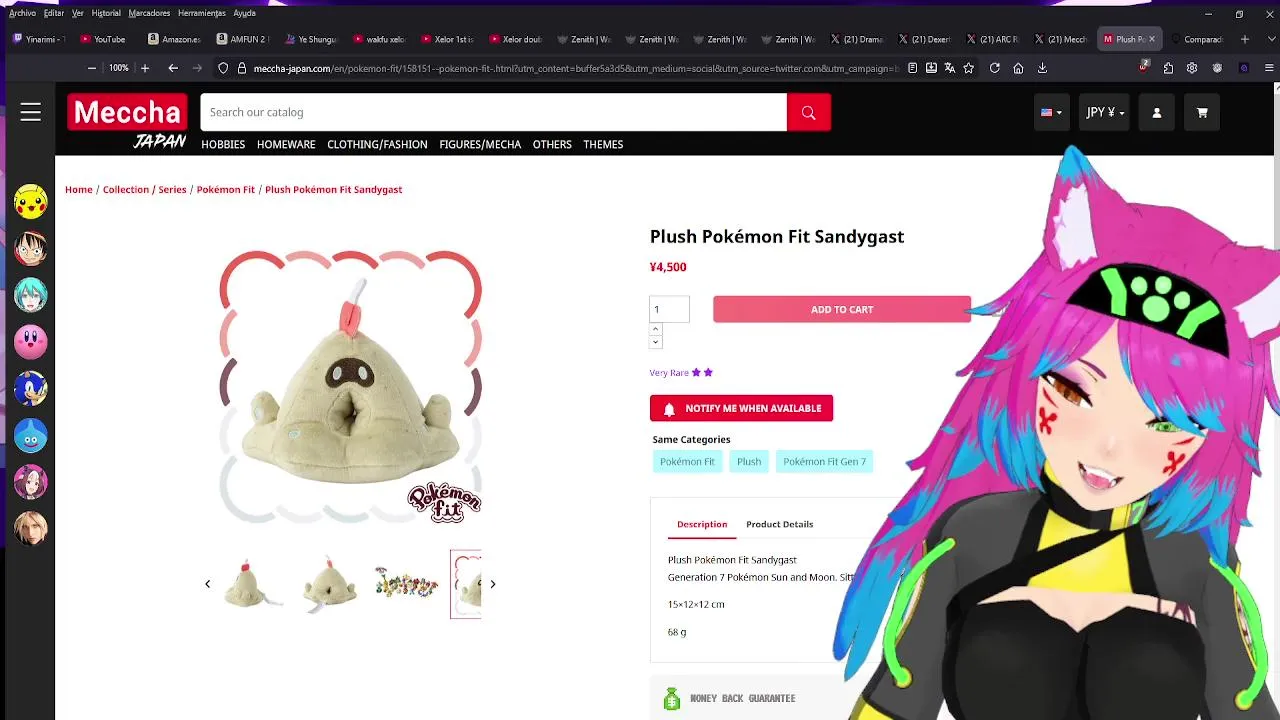Expand the language flag dropdown
The height and width of the screenshot is (720, 1280).
[1051, 113]
